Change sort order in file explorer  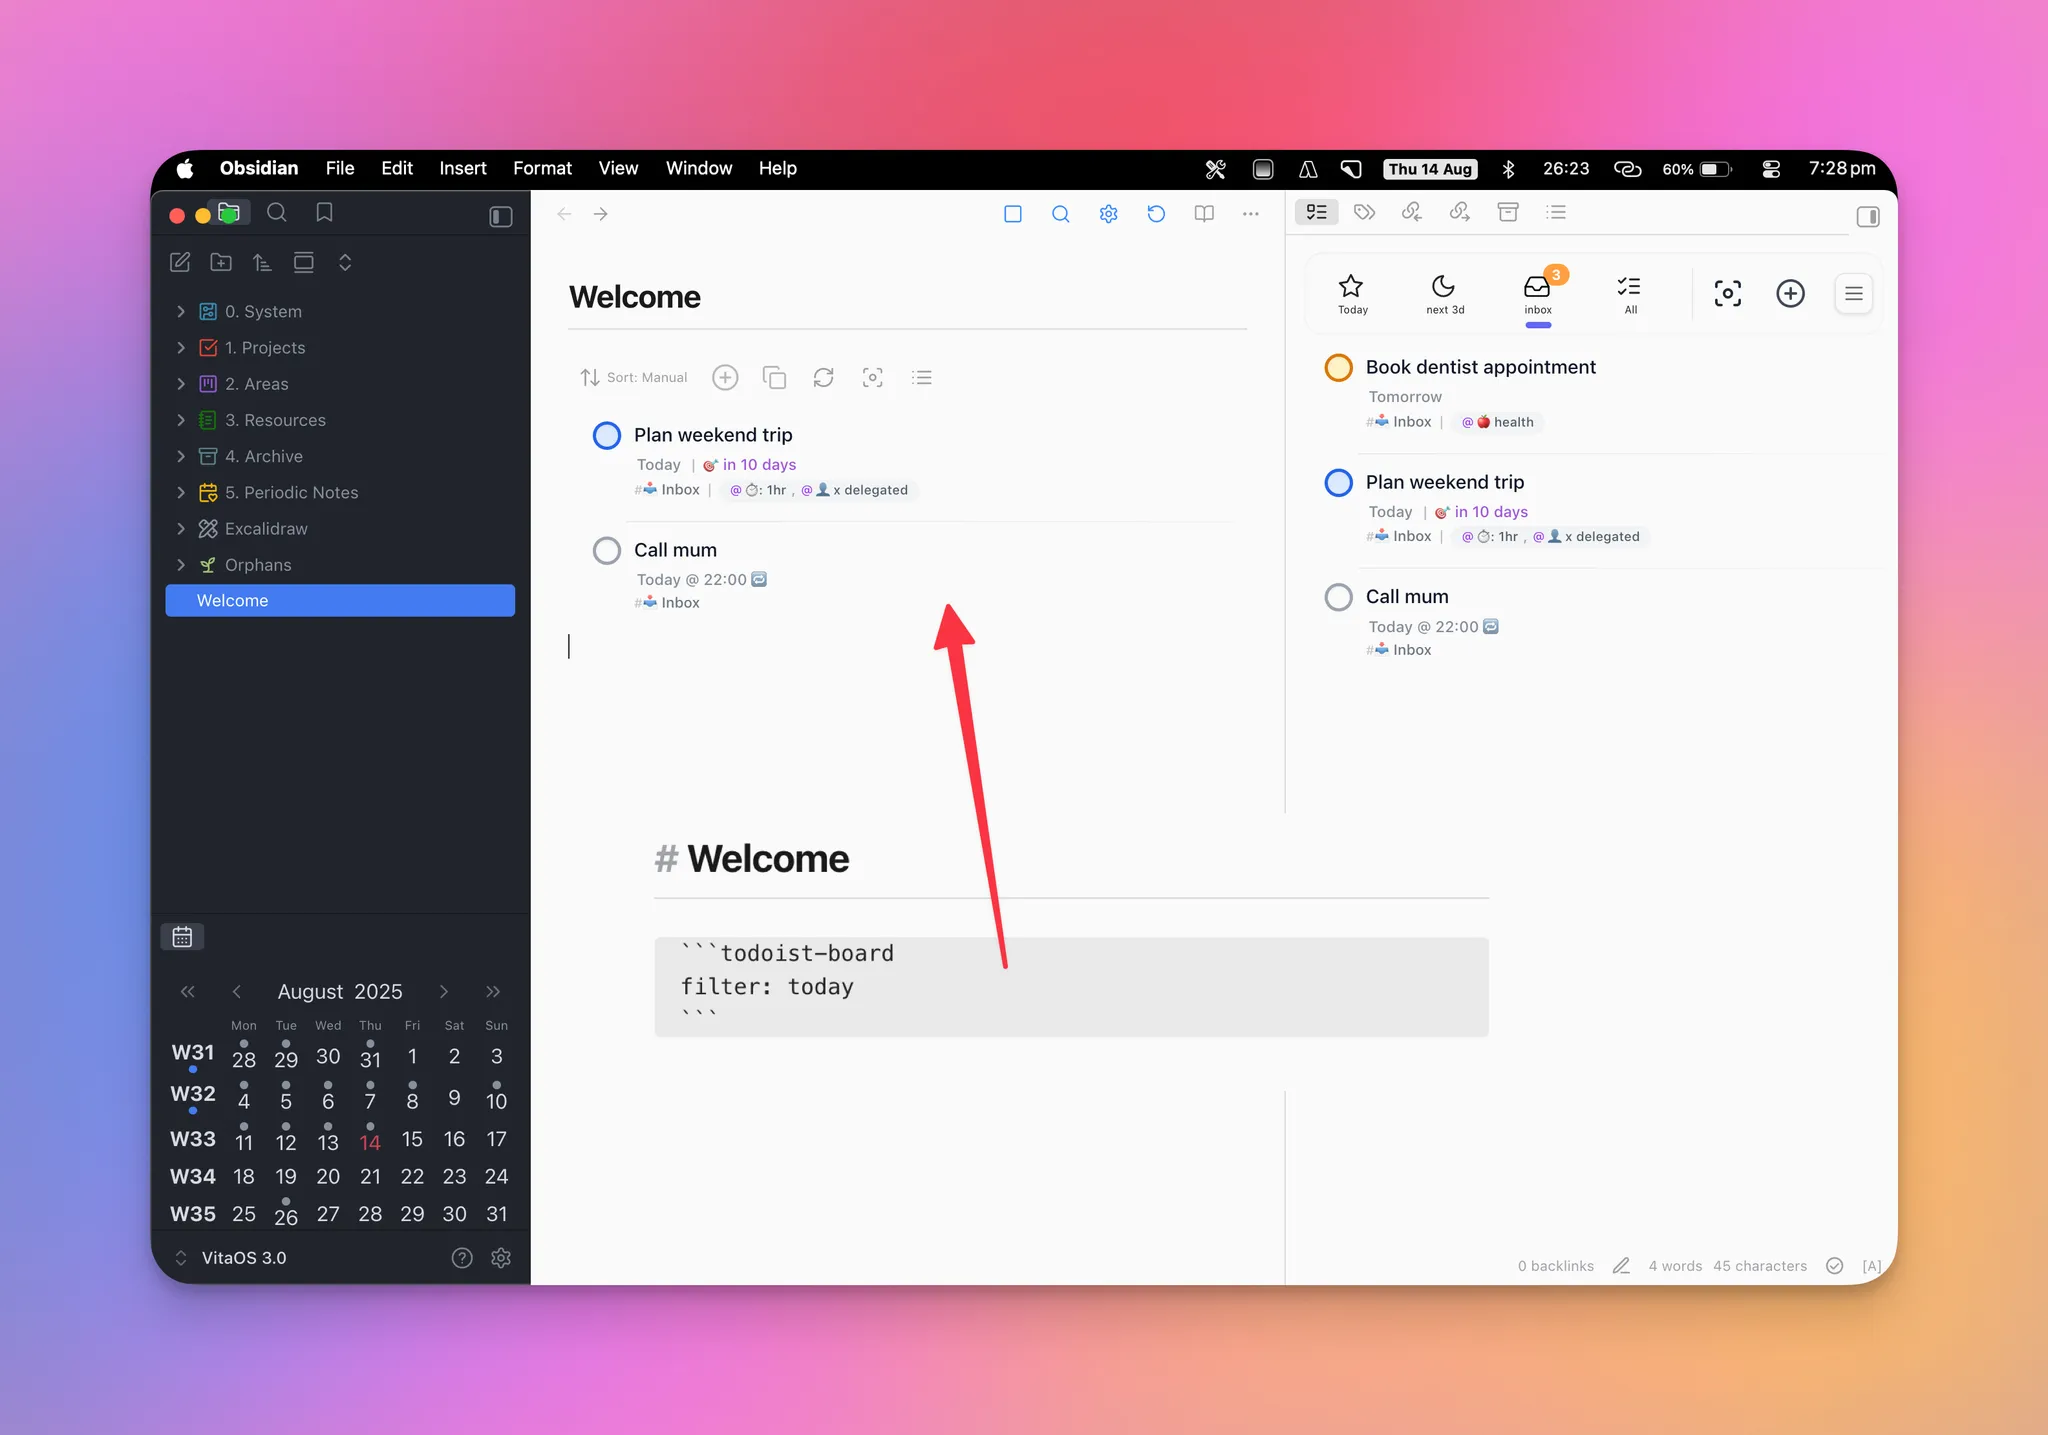(262, 262)
